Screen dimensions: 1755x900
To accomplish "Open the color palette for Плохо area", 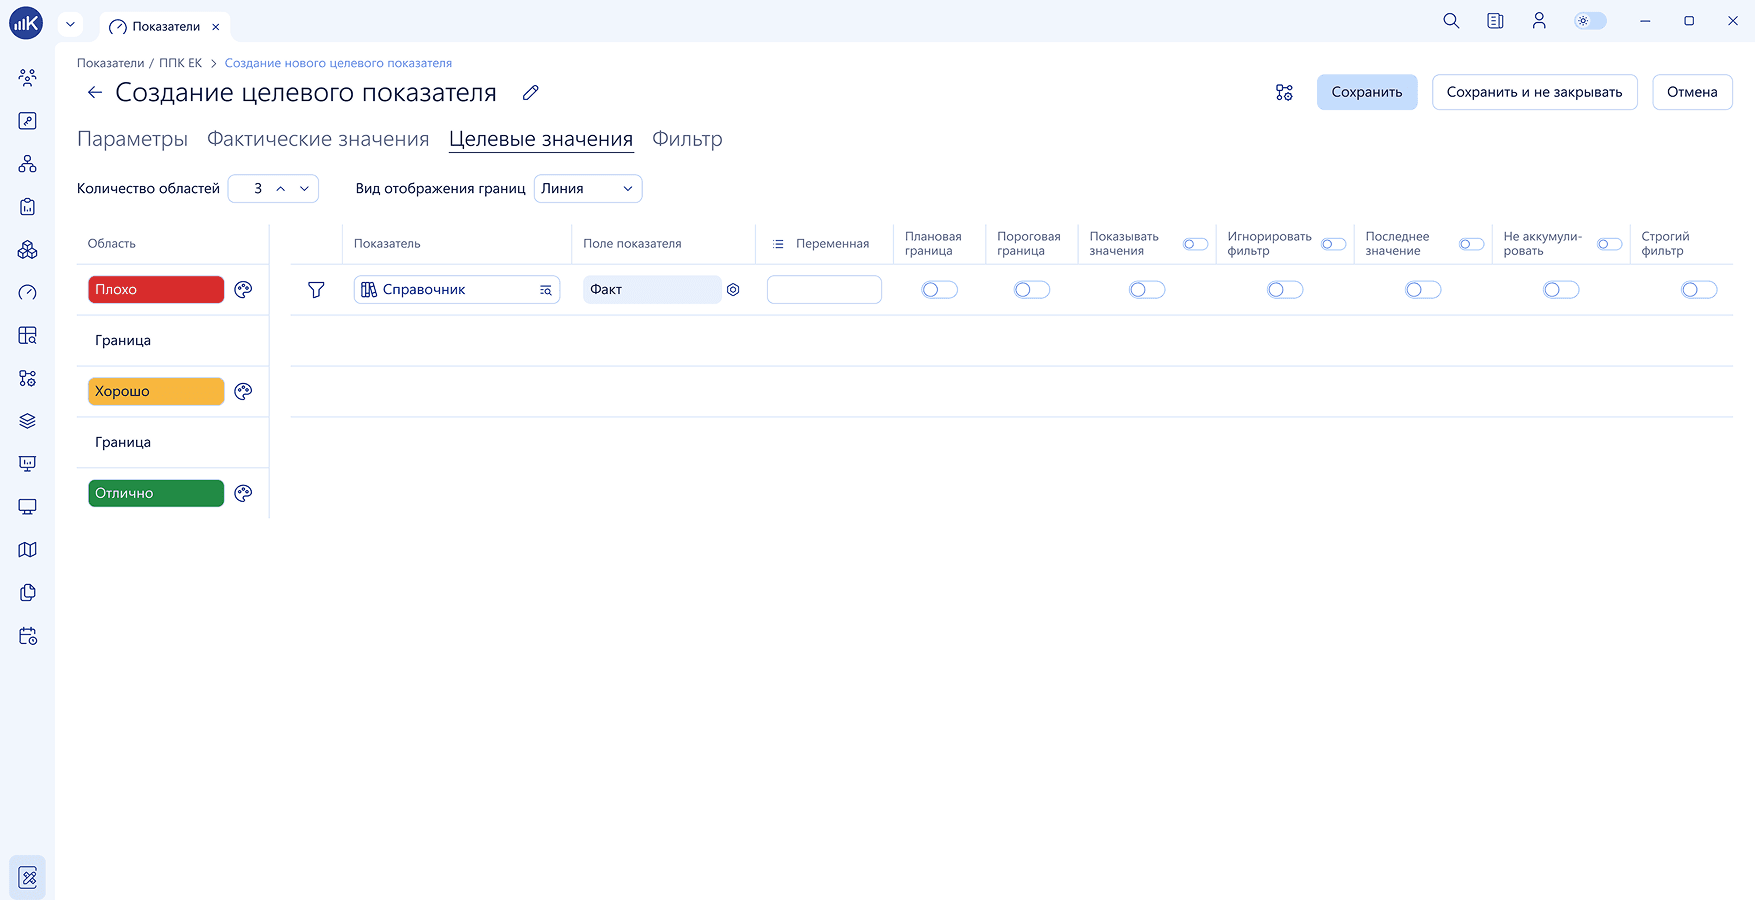I will [x=243, y=290].
